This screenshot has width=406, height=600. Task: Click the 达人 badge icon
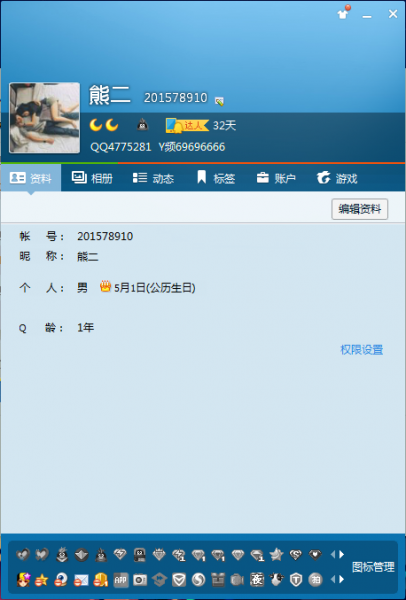tap(187, 126)
